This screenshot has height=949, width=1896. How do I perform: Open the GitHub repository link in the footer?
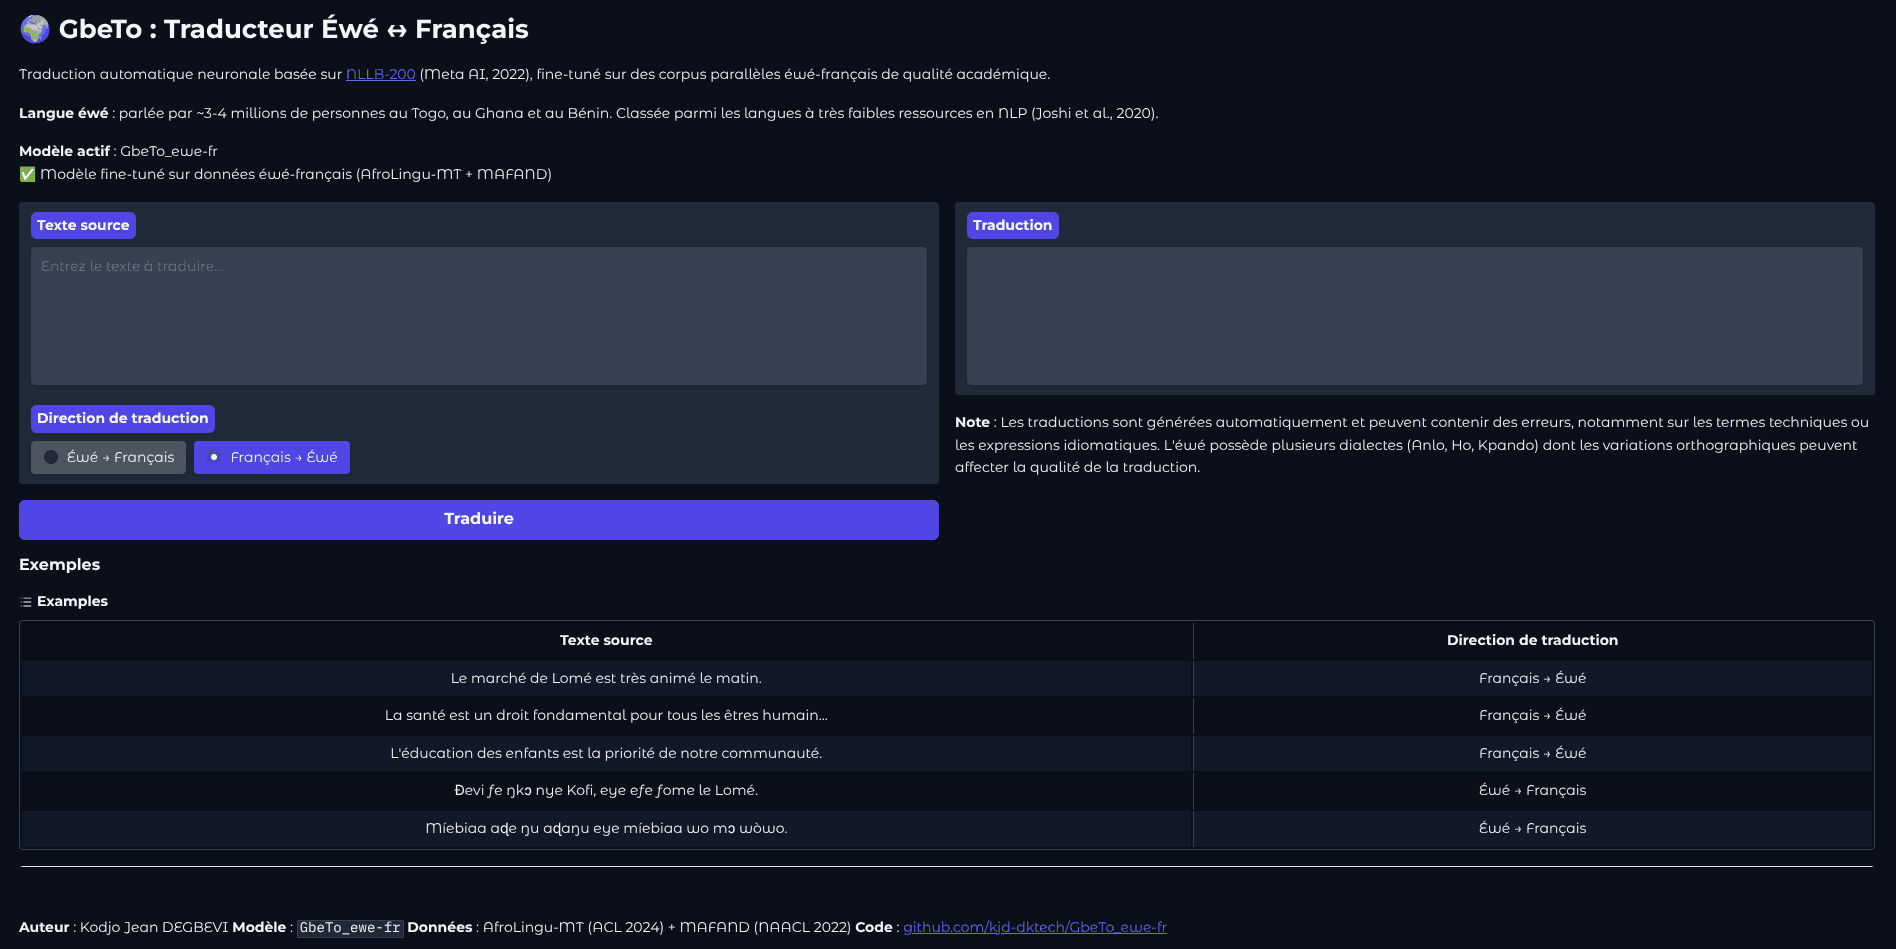1035,927
